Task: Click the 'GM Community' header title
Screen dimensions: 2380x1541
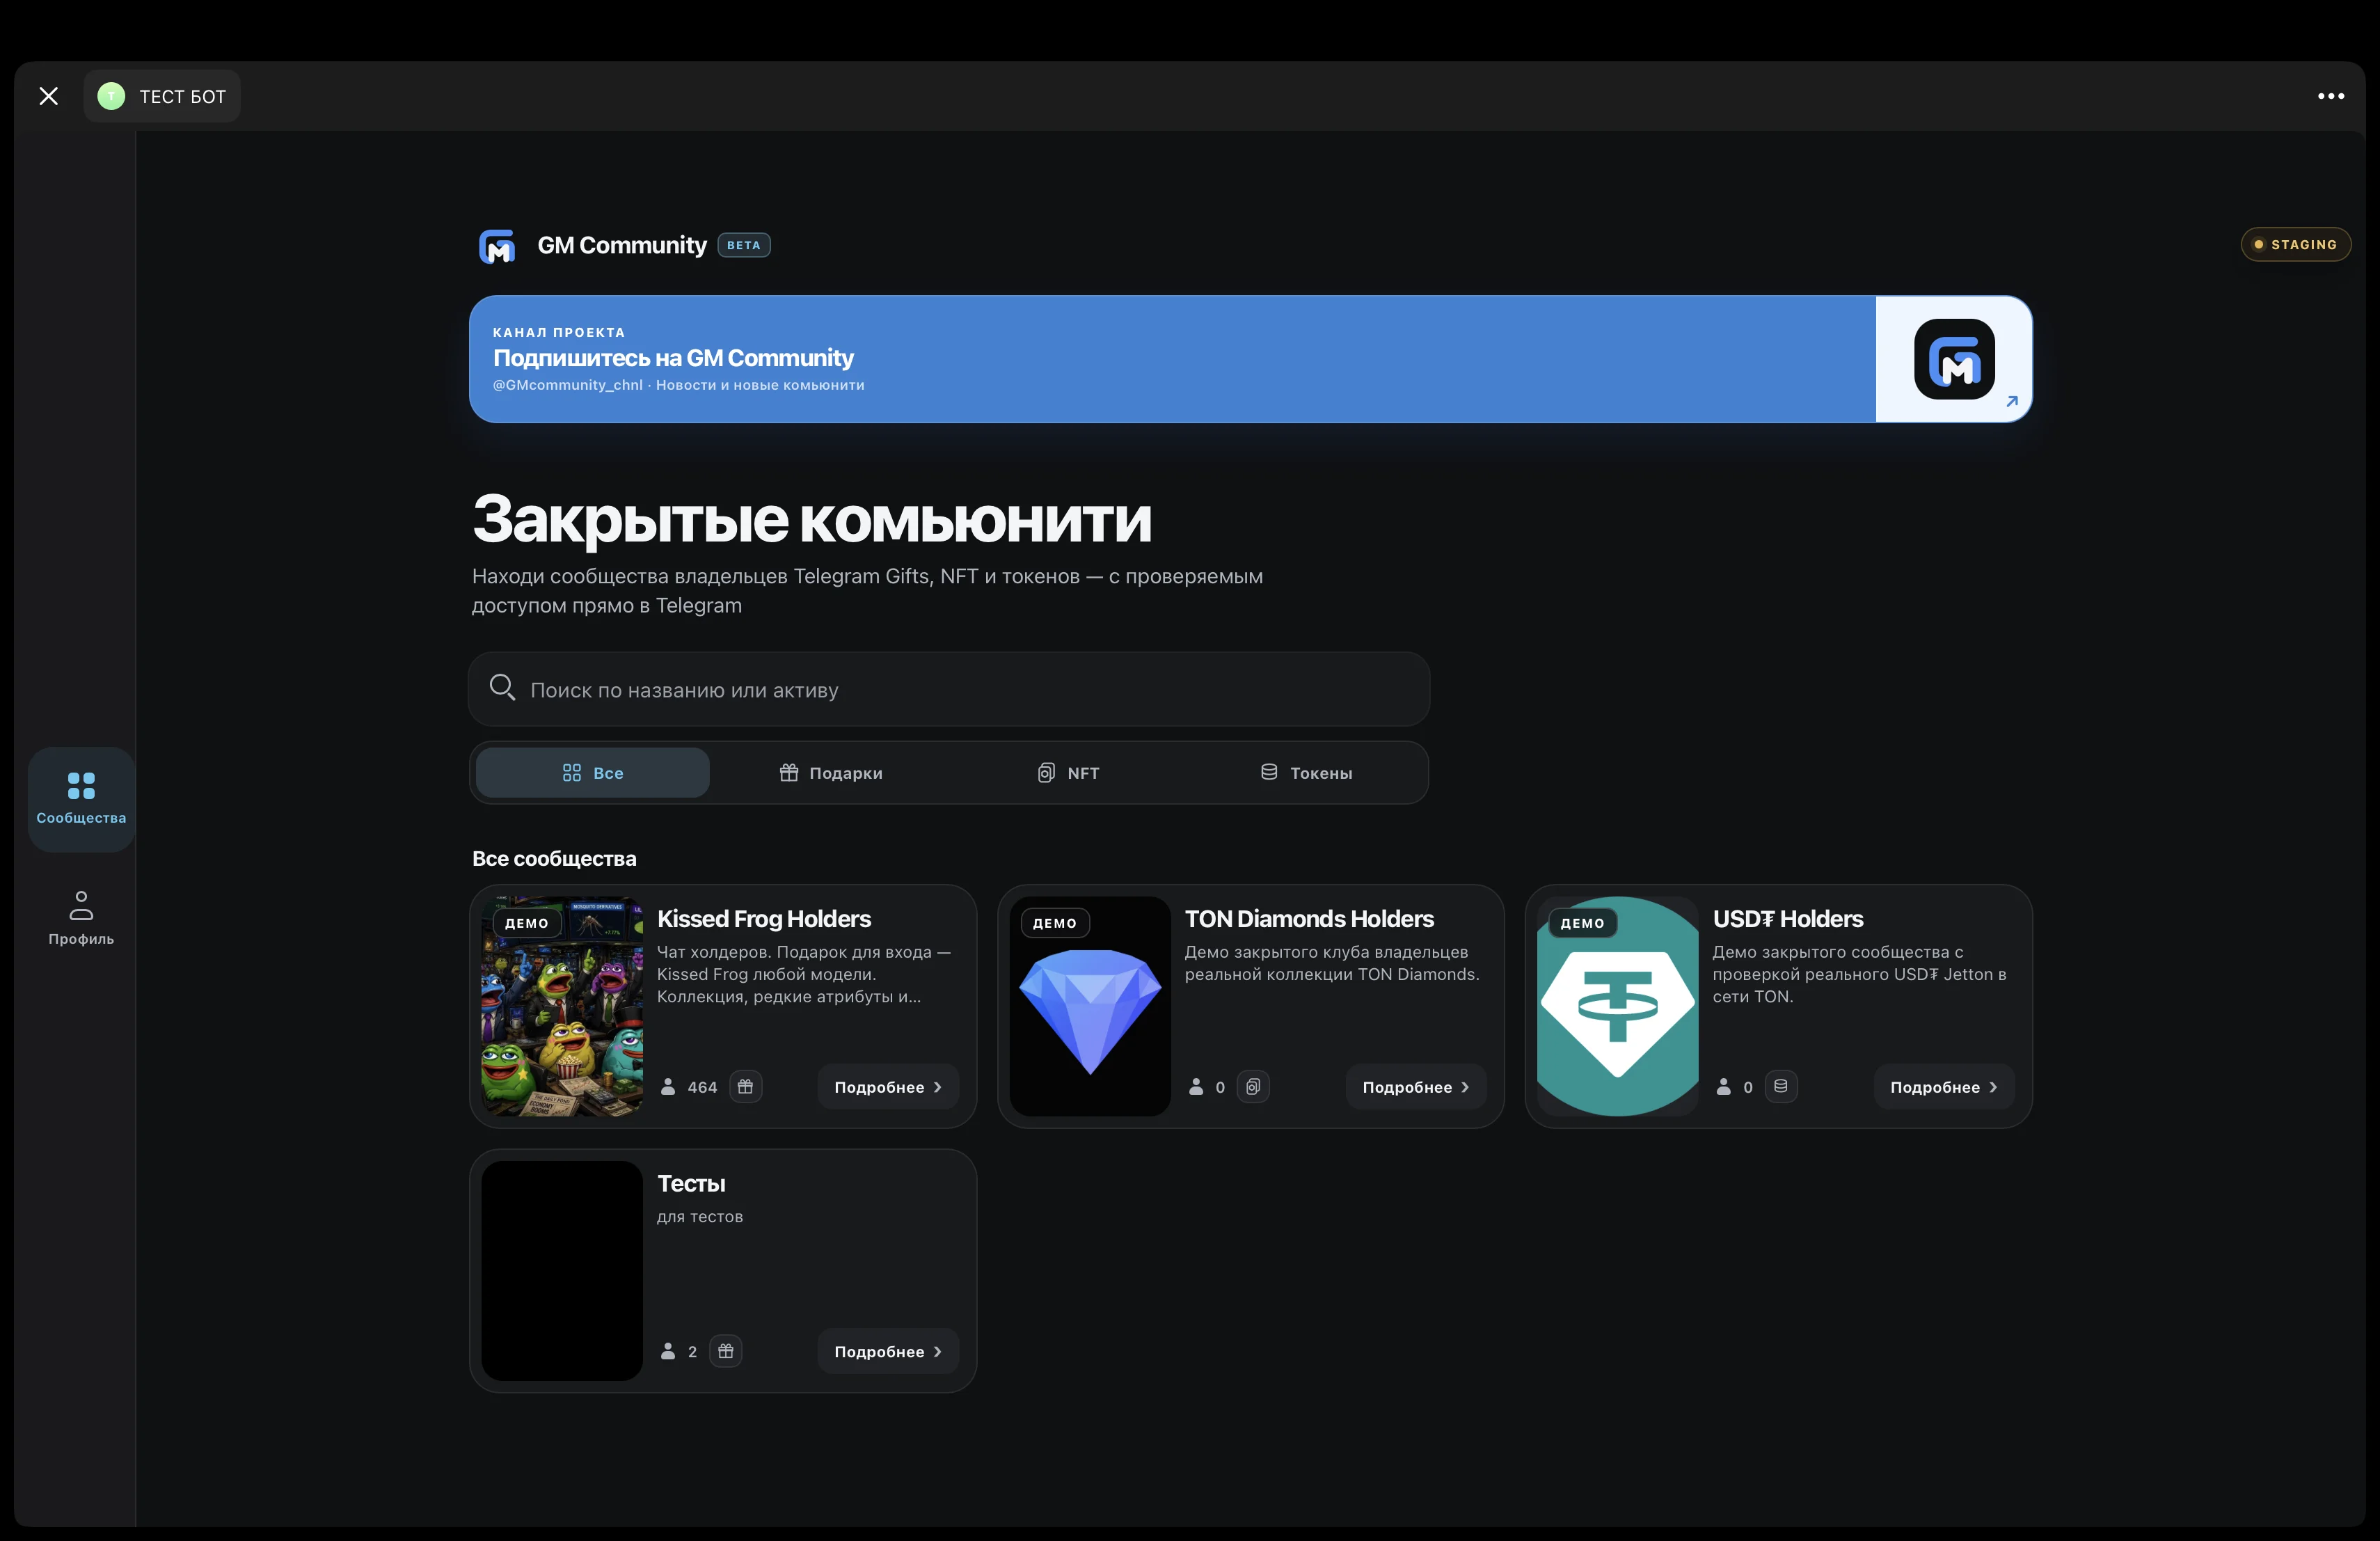Action: point(622,245)
